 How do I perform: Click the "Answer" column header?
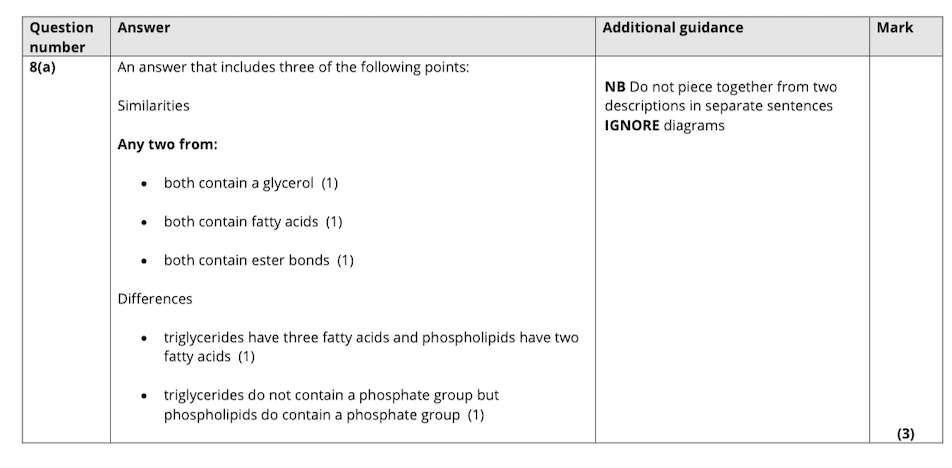pos(143,28)
